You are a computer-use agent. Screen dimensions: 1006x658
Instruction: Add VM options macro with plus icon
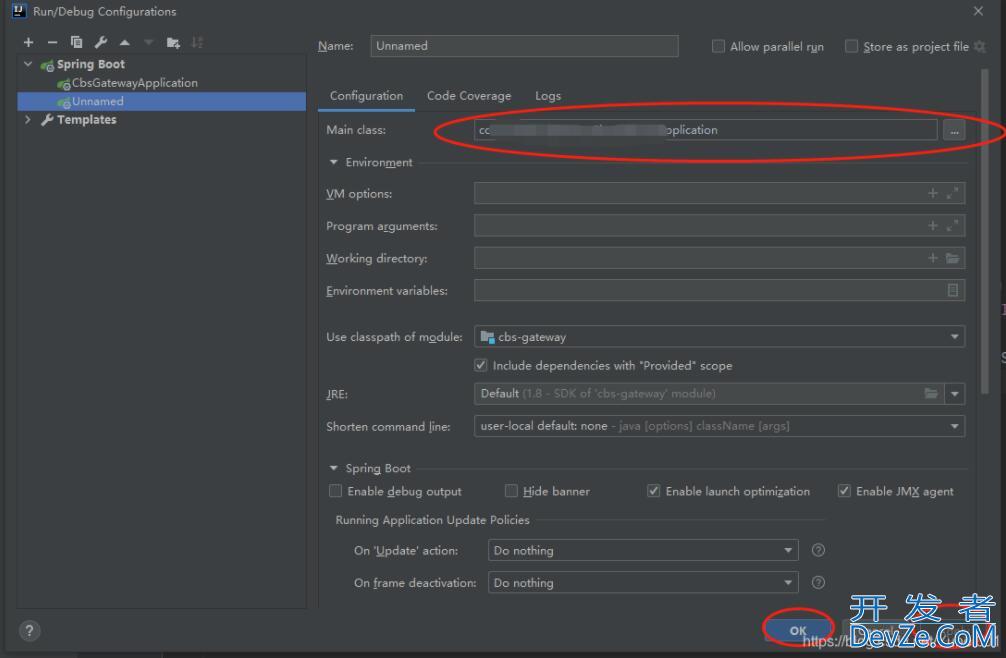pyautogui.click(x=933, y=193)
